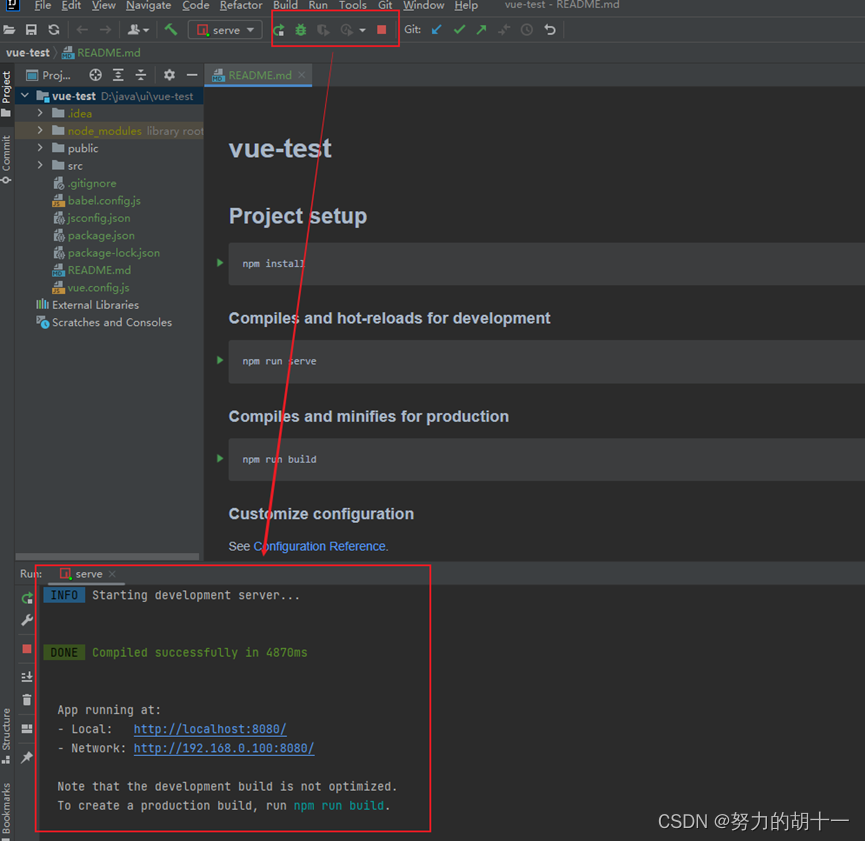Select the serve tab in Run panel
Viewport: 865px width, 841px height.
tap(88, 574)
